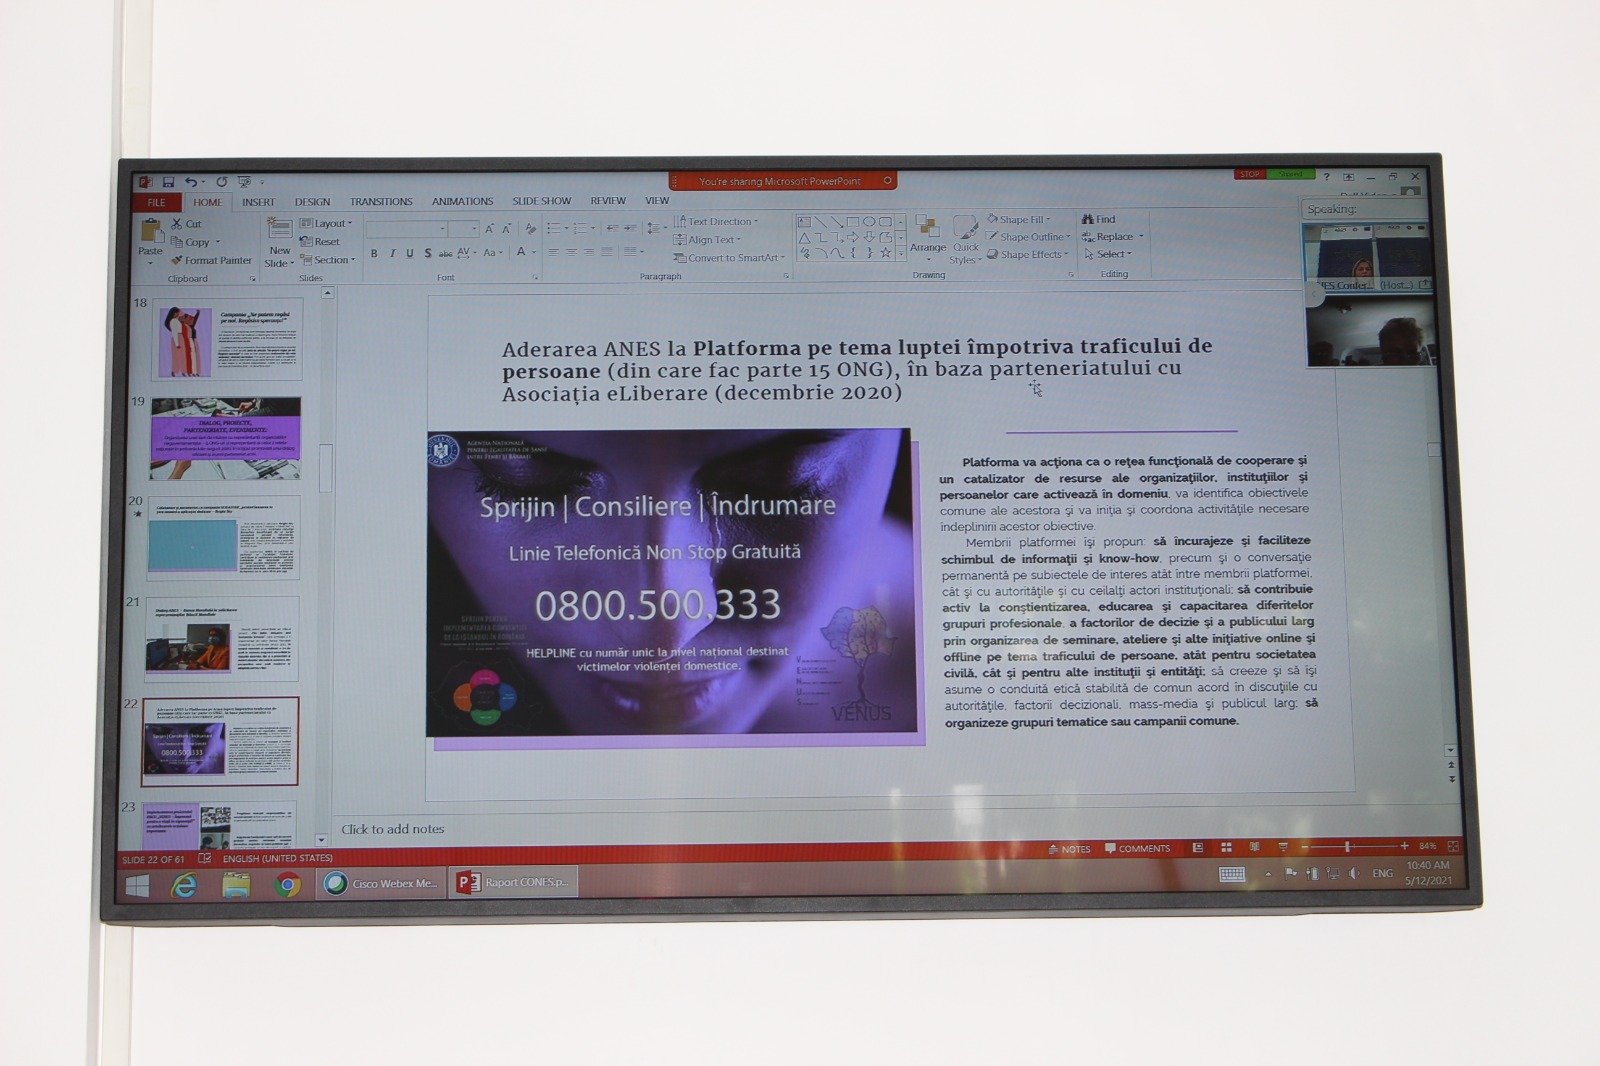Open the SLIDE SHOW ribbon tab
This screenshot has height=1066, width=1600.
[541, 201]
